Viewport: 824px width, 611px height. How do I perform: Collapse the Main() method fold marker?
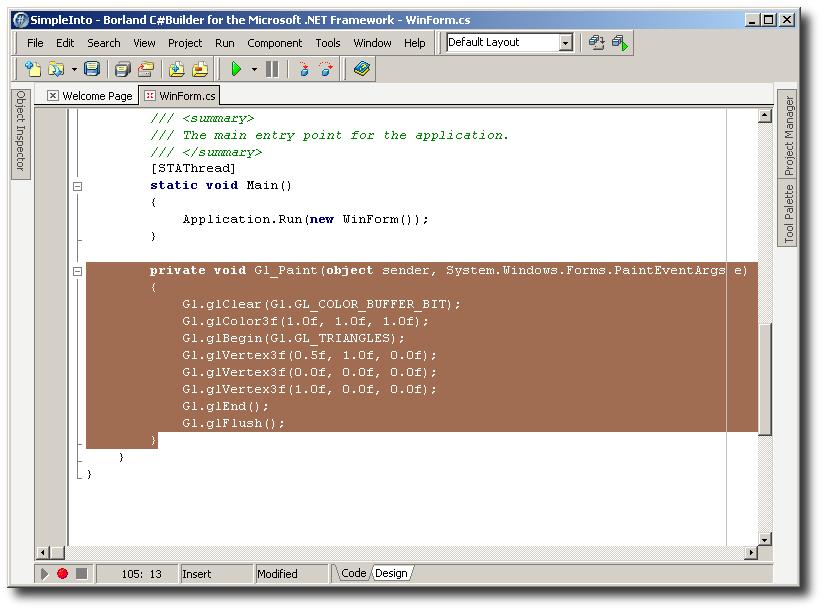coord(77,186)
